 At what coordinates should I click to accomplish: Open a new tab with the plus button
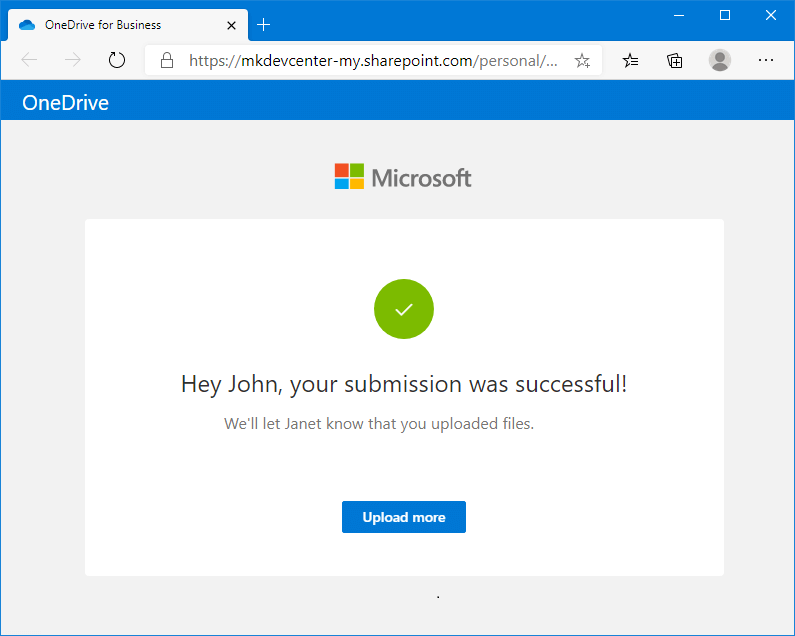[263, 24]
